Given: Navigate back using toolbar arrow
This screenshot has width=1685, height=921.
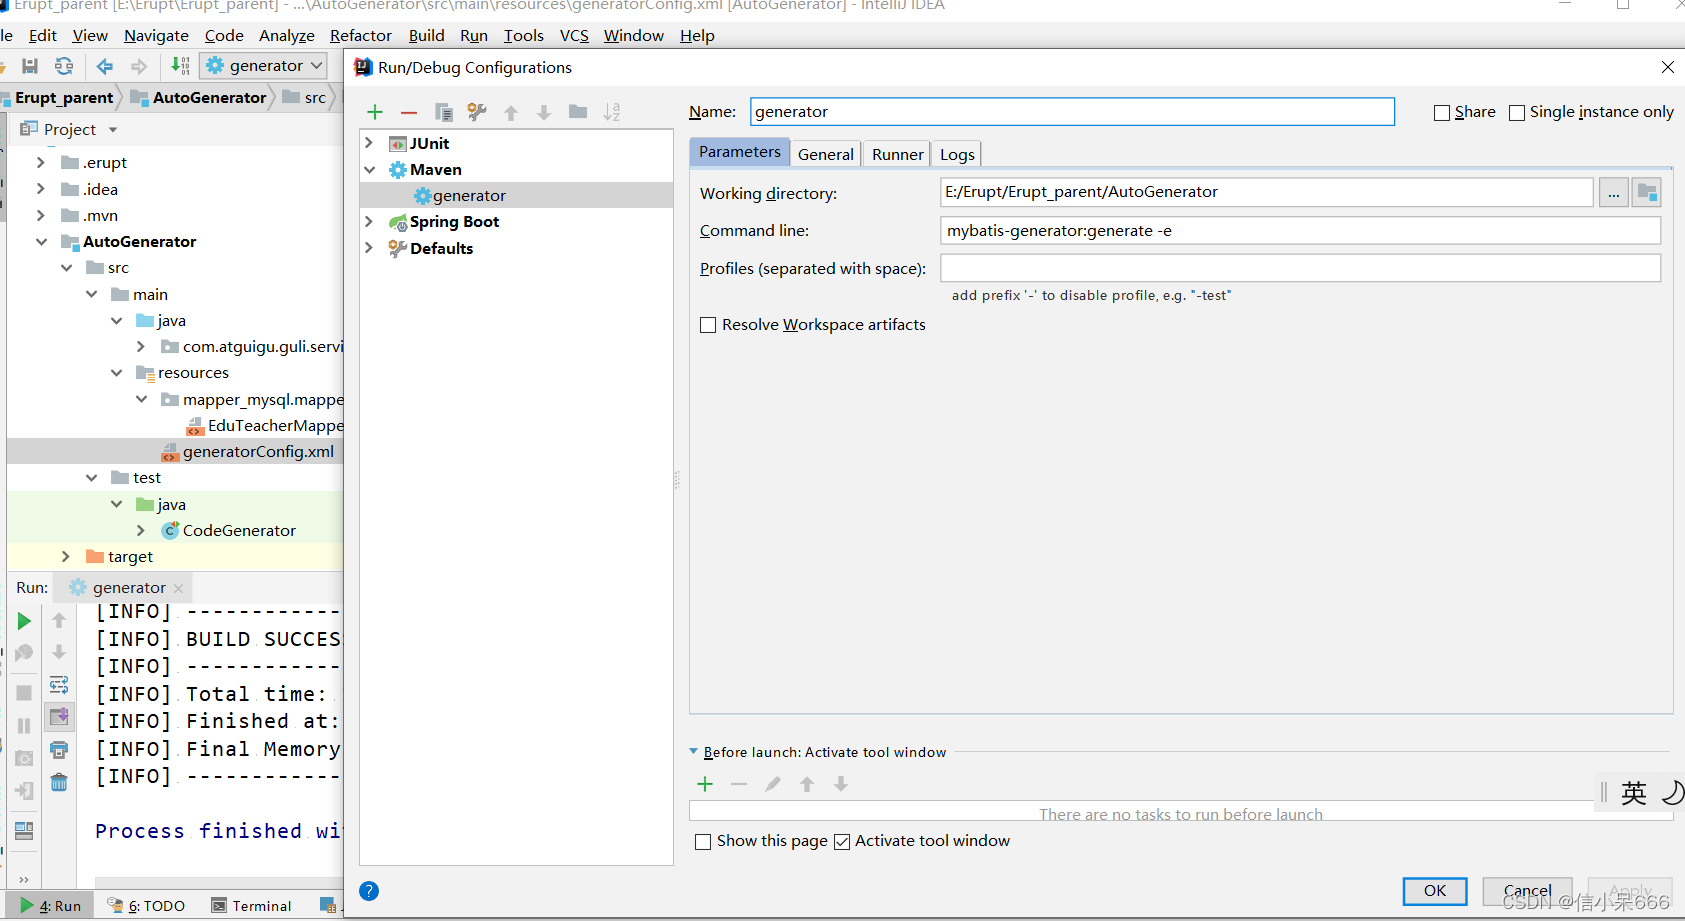Looking at the screenshot, I should [105, 66].
